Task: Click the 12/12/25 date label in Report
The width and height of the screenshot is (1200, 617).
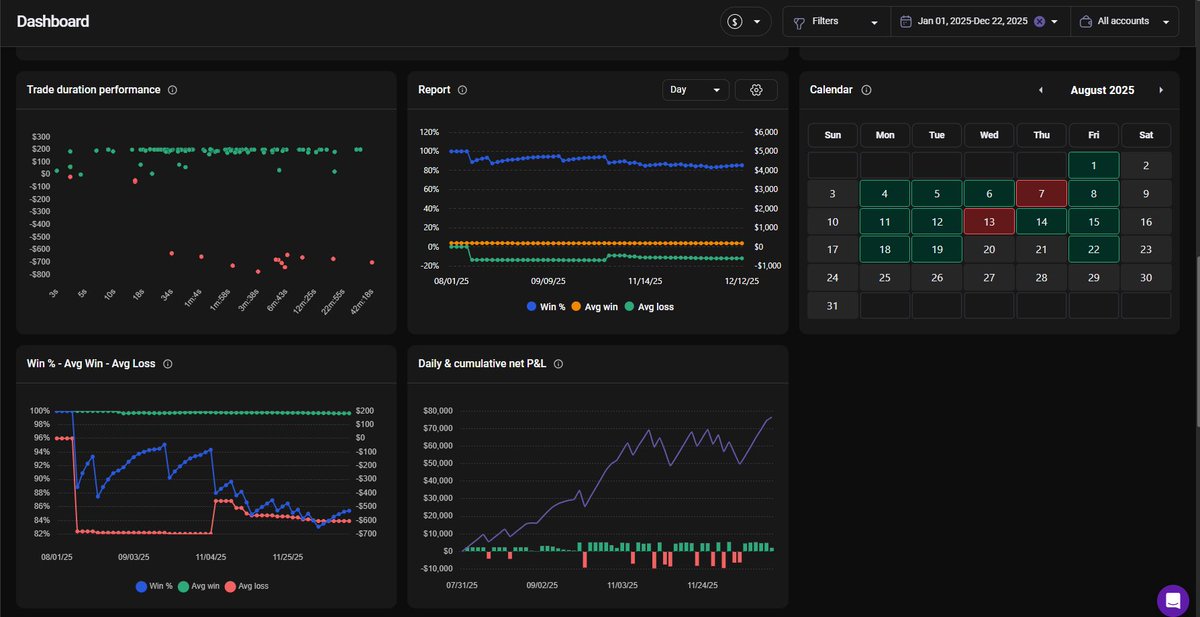Action: [x=742, y=282]
